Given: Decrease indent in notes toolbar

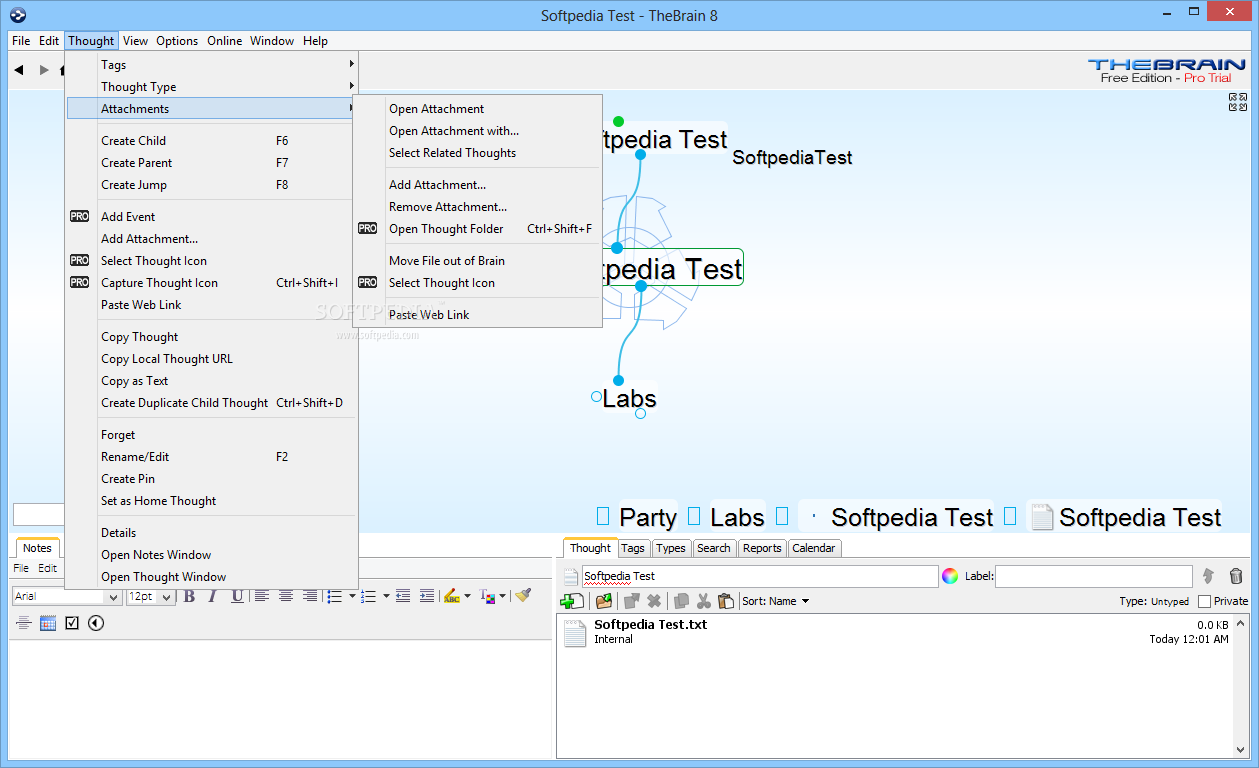Looking at the screenshot, I should tap(403, 596).
